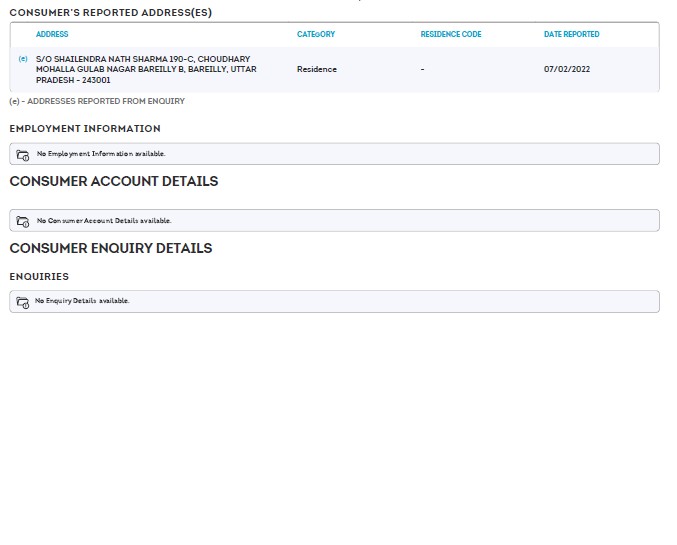Click the DATE REPORTED column header

coord(571,34)
